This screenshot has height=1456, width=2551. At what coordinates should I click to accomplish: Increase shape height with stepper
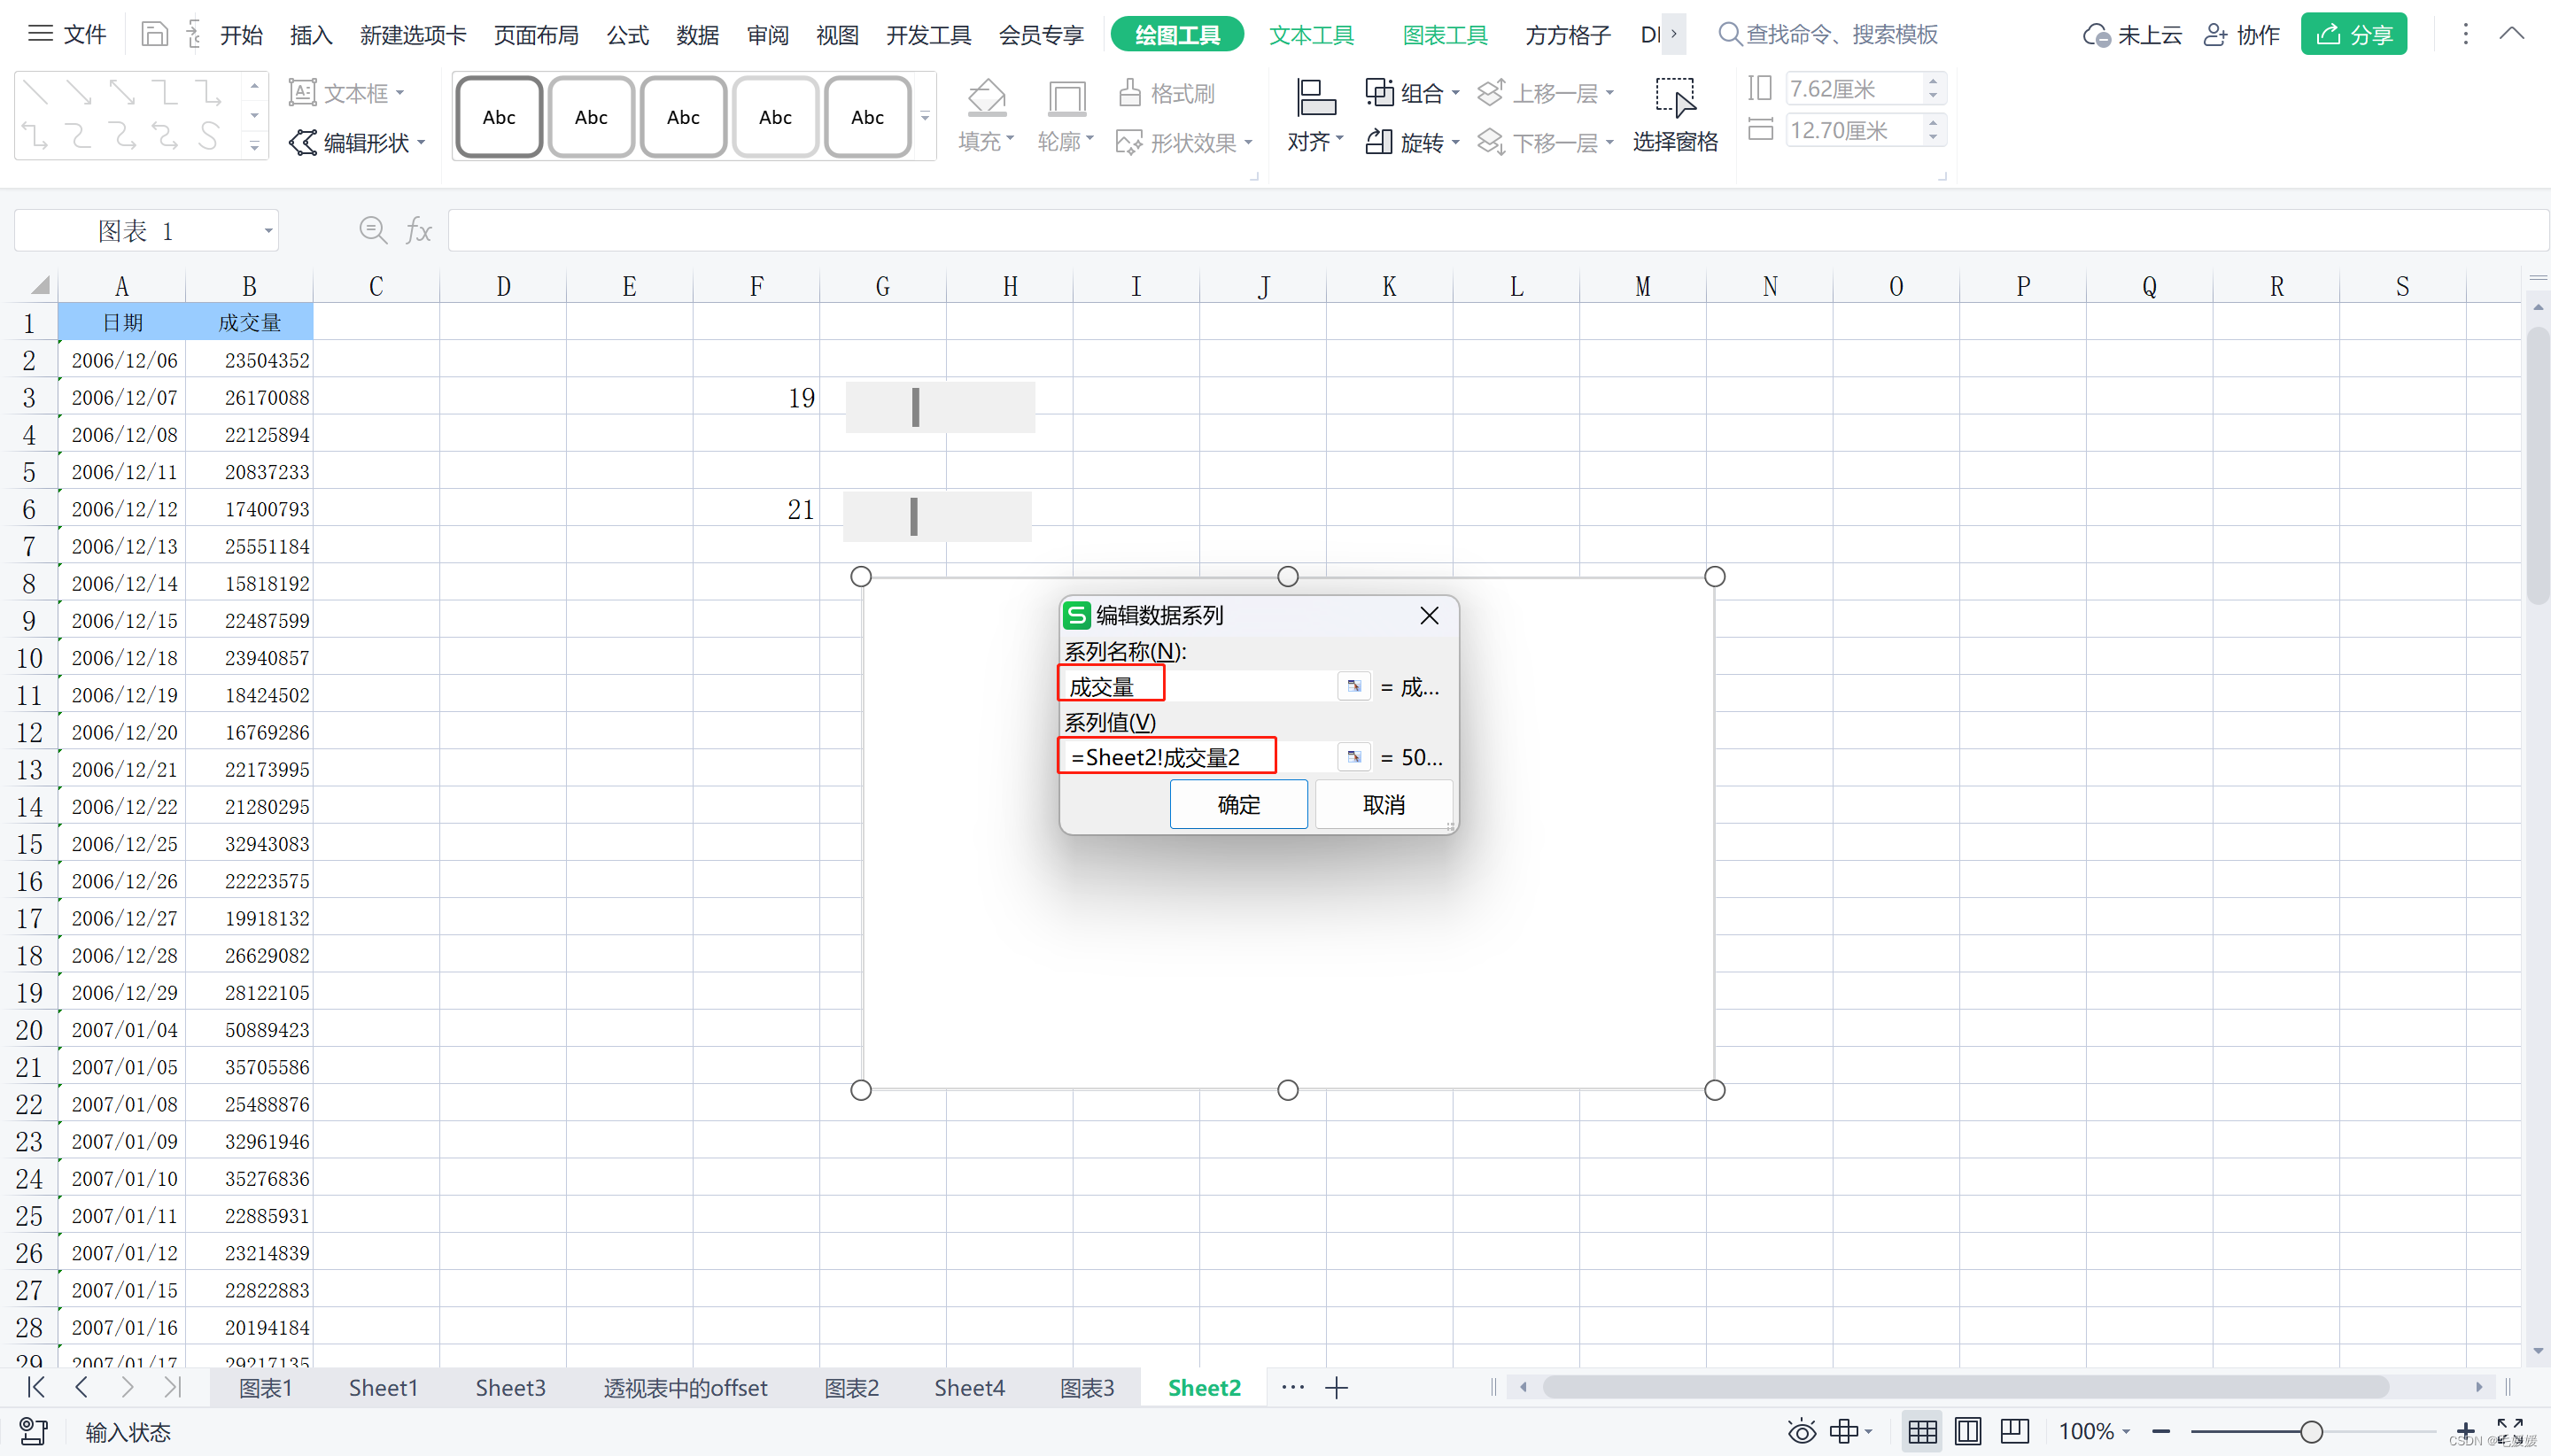click(1933, 81)
